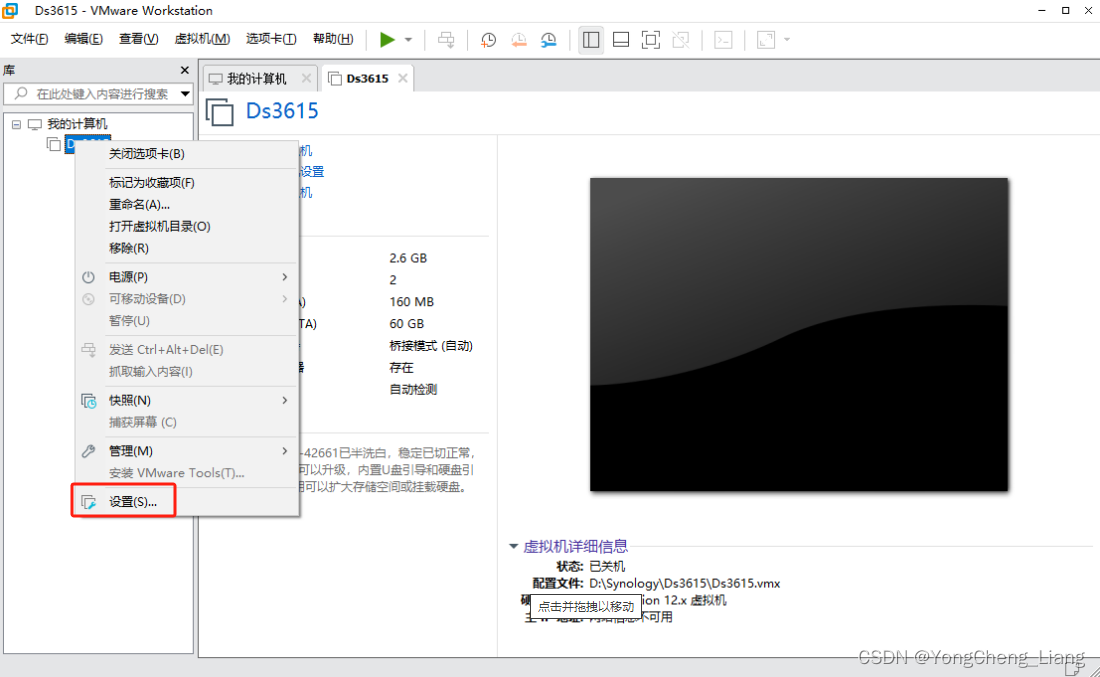Viewport: 1100px width, 677px height.
Task: Switch to the Ds3615 tab
Action: point(368,79)
